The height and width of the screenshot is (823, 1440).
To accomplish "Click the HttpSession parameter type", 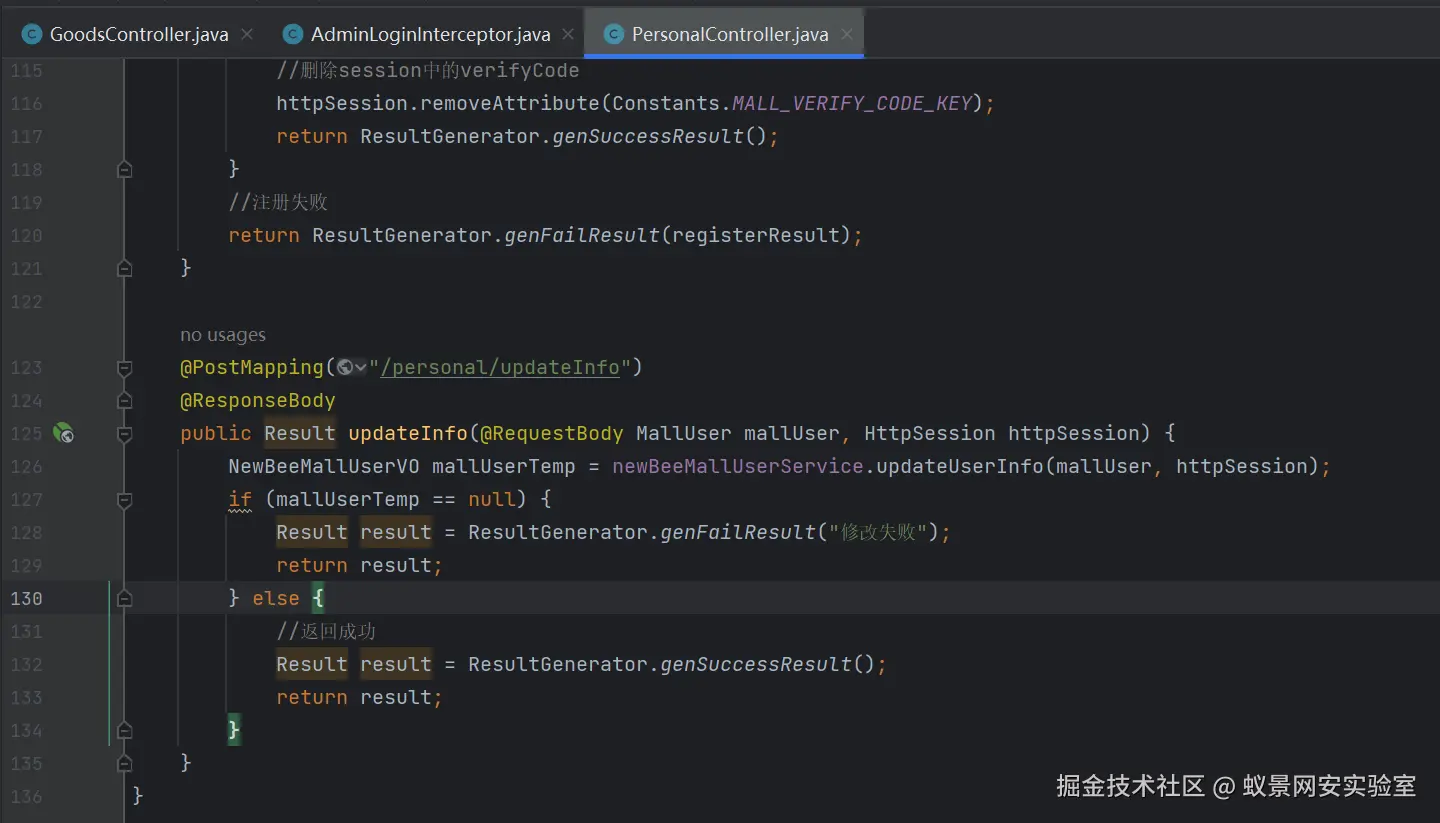I will click(x=930, y=433).
